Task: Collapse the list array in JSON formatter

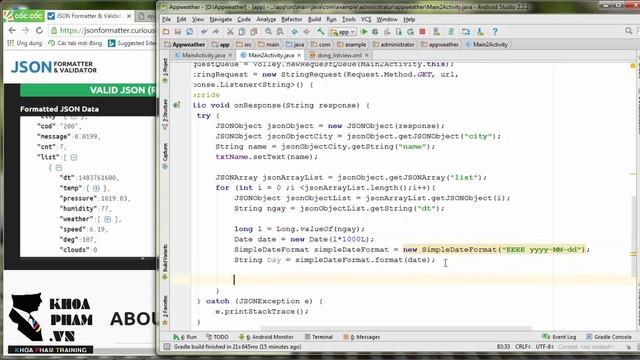Action: point(73,157)
